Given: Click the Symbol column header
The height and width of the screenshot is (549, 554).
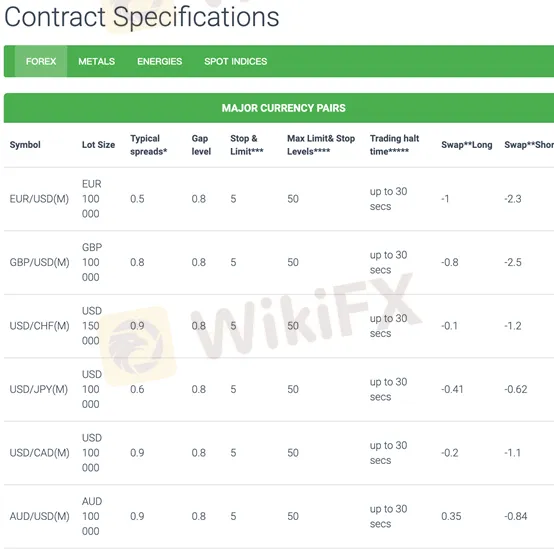Looking at the screenshot, I should pyautogui.click(x=25, y=145).
